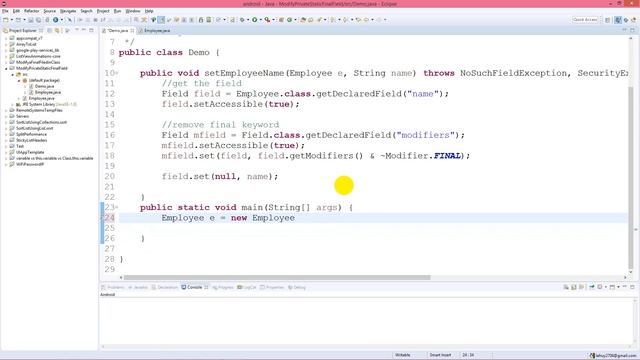Minimize the editor area
The width and height of the screenshot is (640, 360).
click(x=624, y=30)
